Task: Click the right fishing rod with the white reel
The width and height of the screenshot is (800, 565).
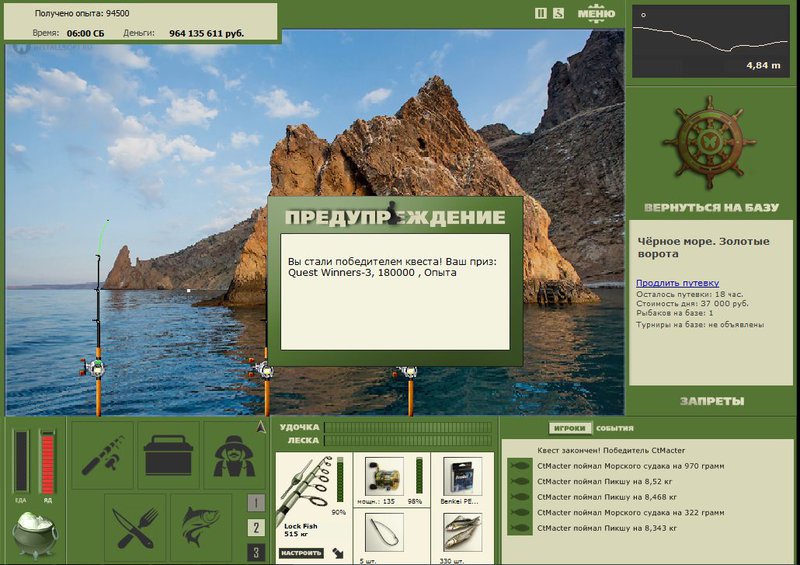Action: point(410,390)
